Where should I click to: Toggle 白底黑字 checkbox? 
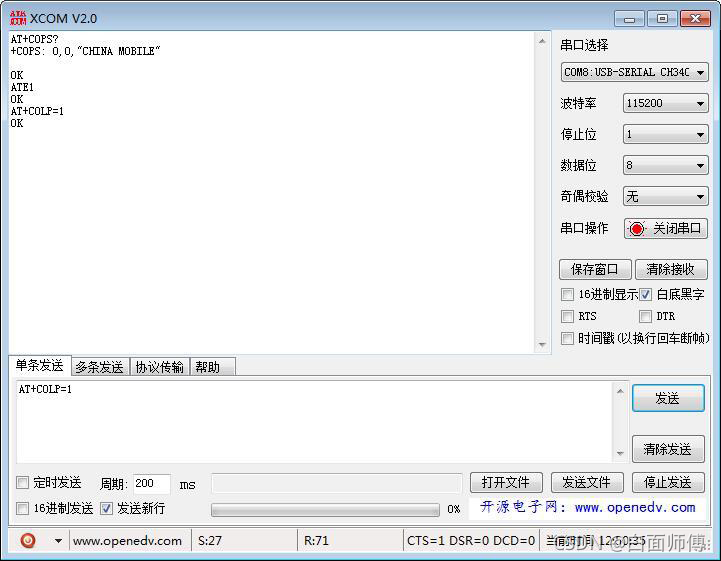pos(645,294)
